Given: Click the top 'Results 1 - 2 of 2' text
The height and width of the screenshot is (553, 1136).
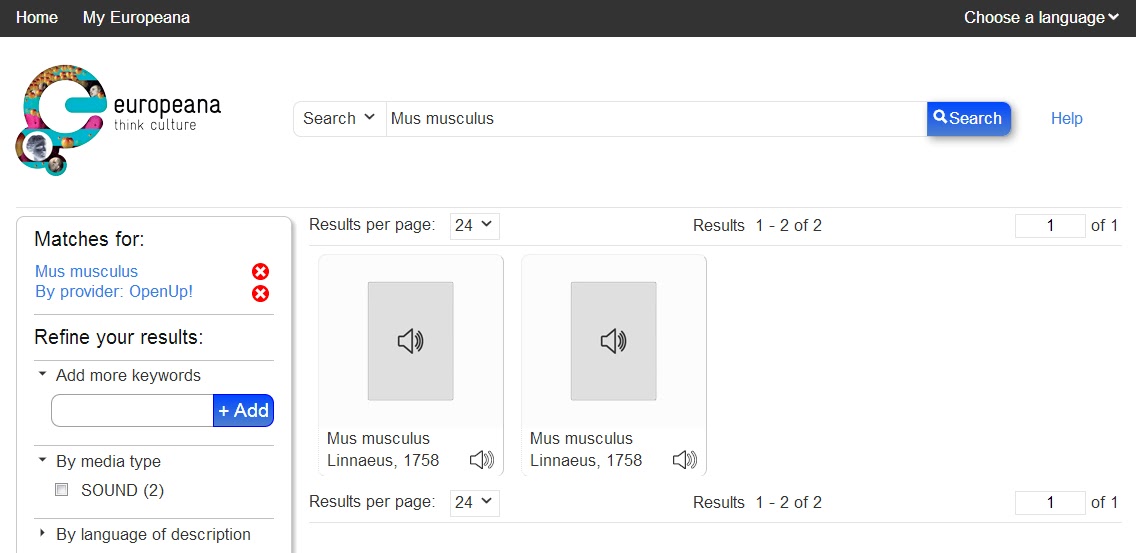Looking at the screenshot, I should [x=757, y=225].
